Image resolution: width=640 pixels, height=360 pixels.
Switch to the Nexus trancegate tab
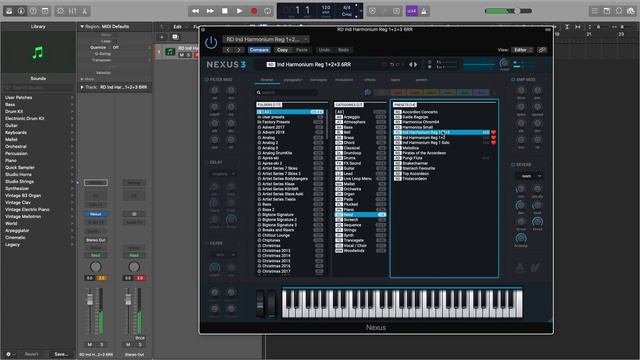[318, 80]
